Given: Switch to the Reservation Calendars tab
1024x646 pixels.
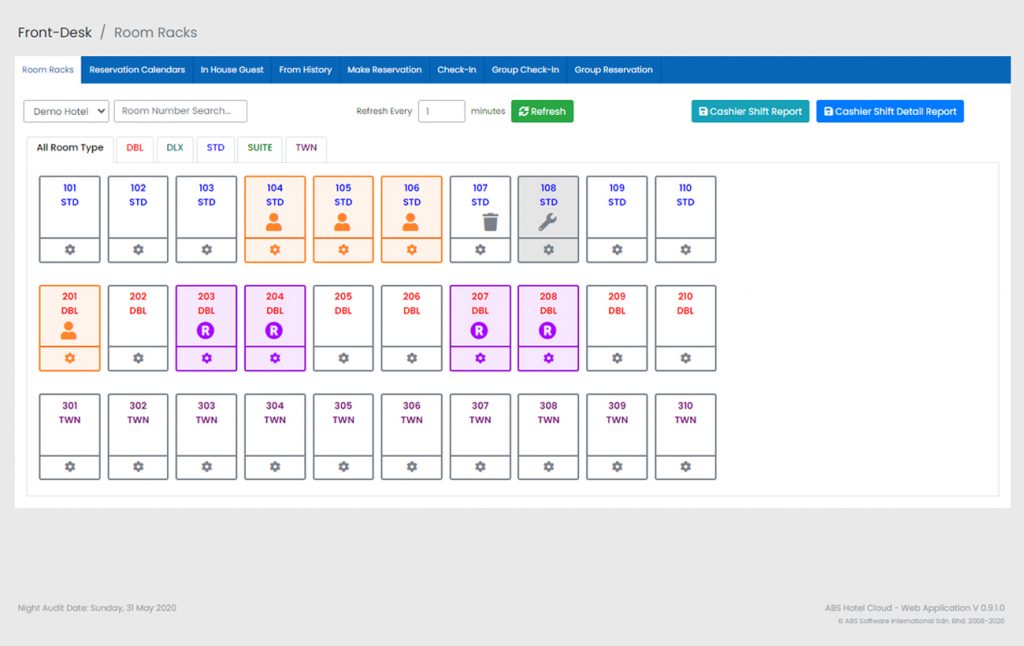Looking at the screenshot, I should pos(137,70).
